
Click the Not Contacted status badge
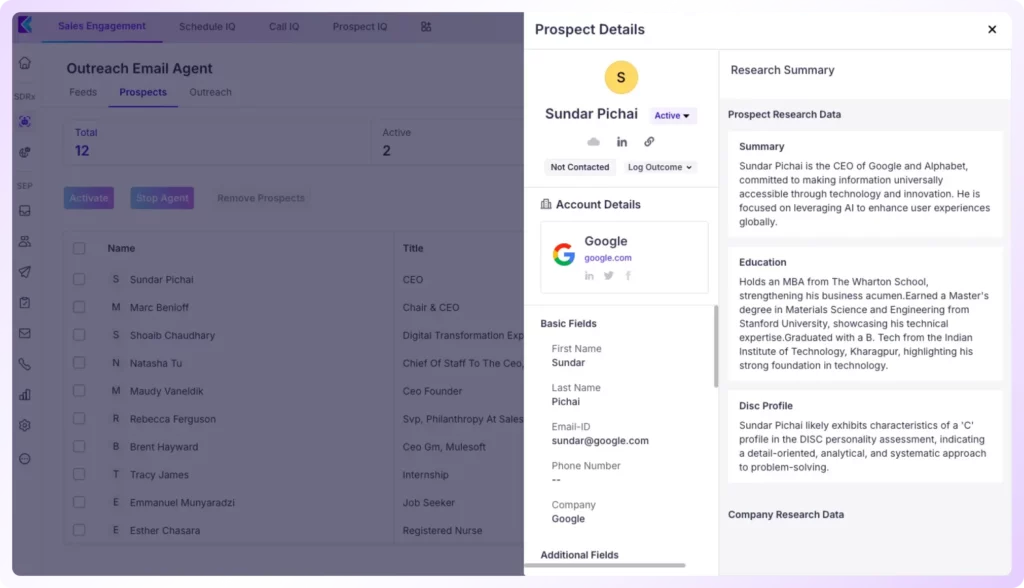[579, 167]
